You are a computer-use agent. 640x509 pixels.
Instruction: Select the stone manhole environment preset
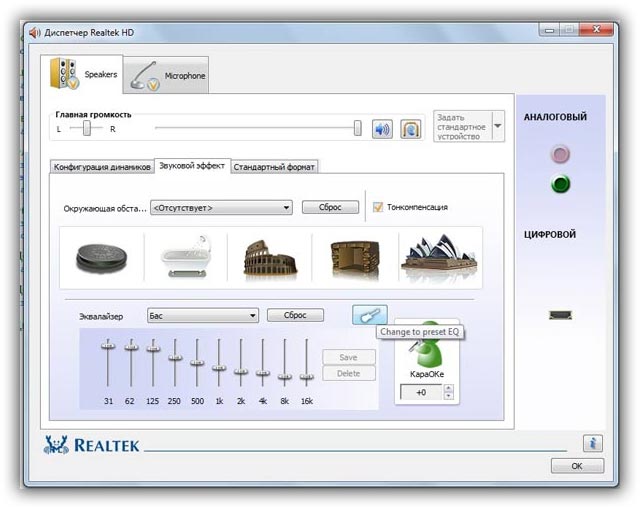pos(101,258)
